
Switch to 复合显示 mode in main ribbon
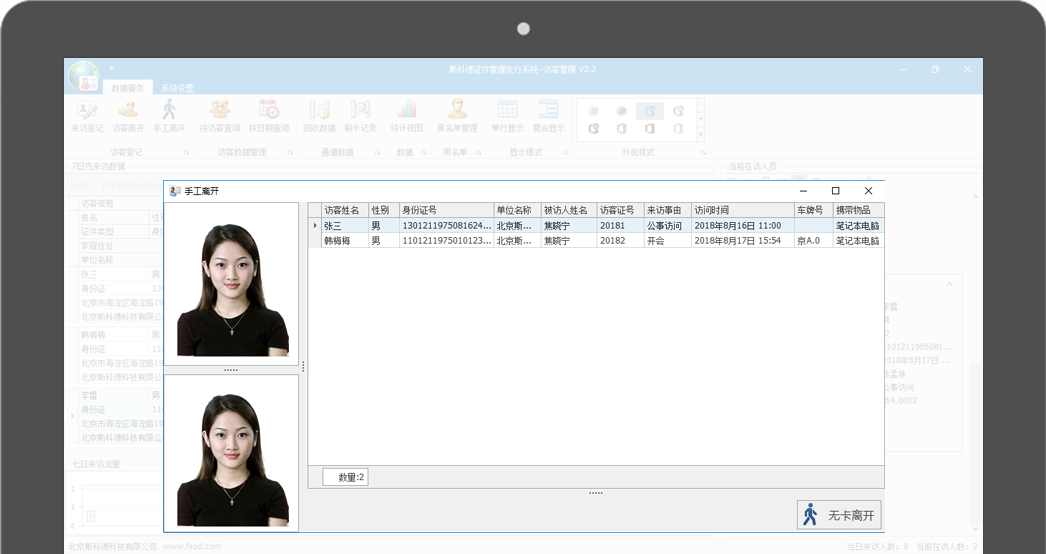pyautogui.click(x=548, y=116)
